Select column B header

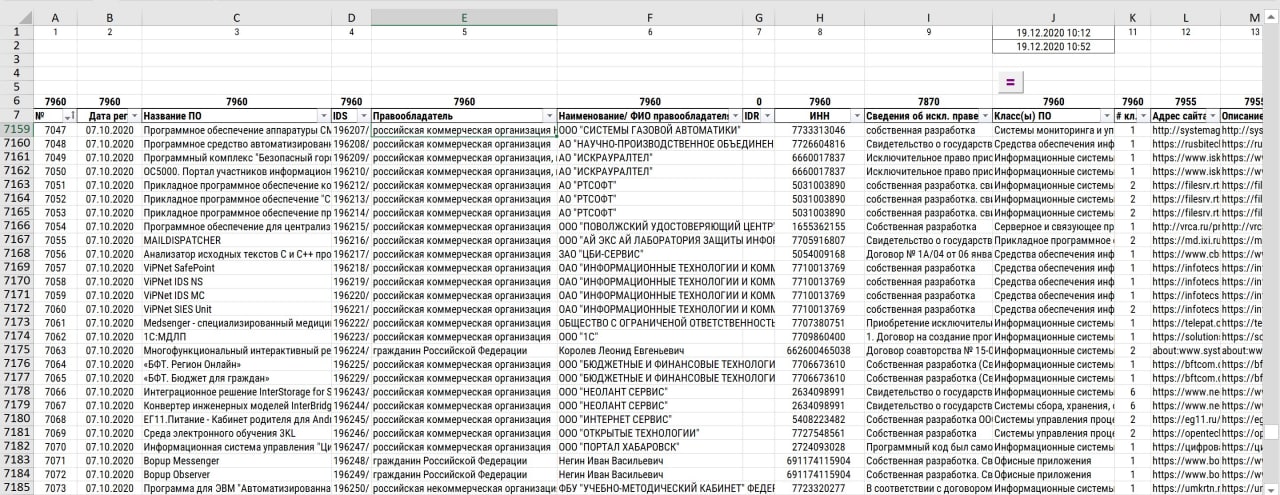pyautogui.click(x=109, y=18)
